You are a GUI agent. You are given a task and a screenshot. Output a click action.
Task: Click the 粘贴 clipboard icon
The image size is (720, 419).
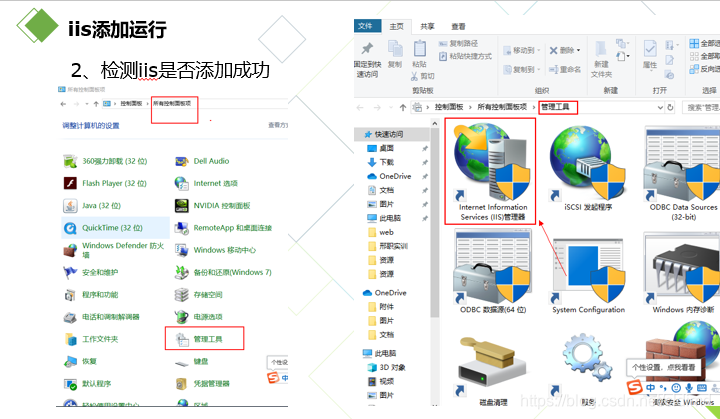pos(420,49)
